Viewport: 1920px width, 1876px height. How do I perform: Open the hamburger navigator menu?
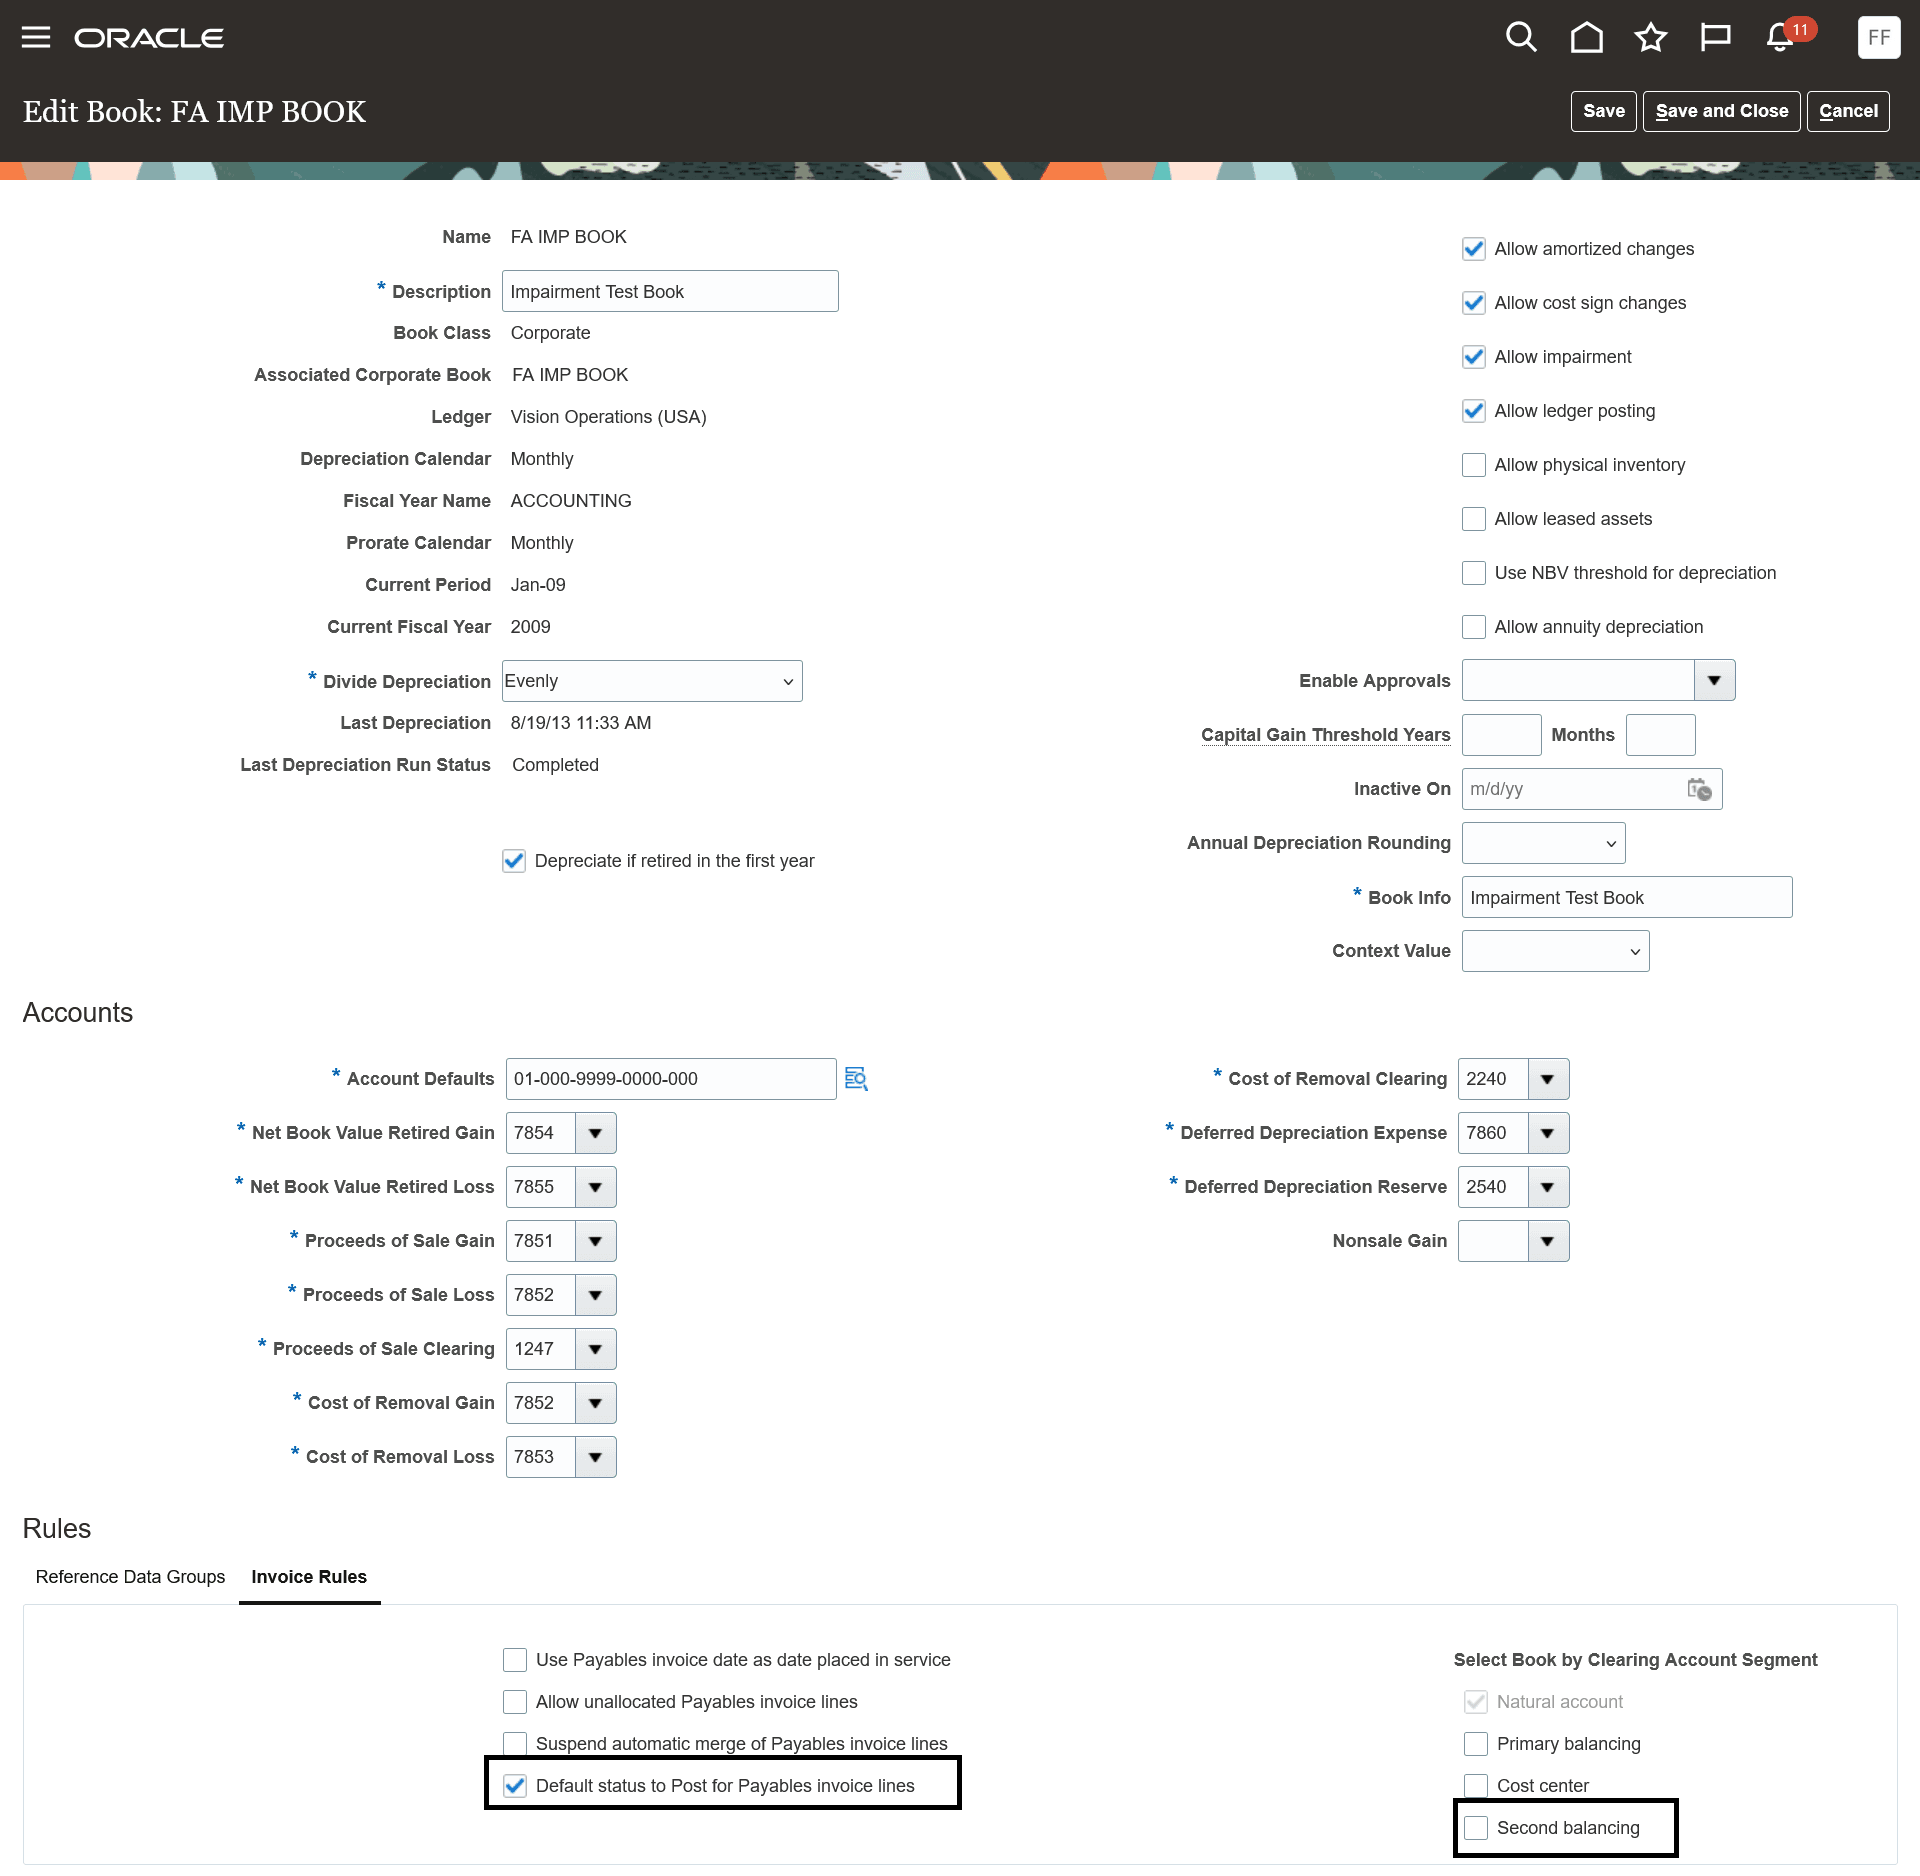click(x=36, y=38)
